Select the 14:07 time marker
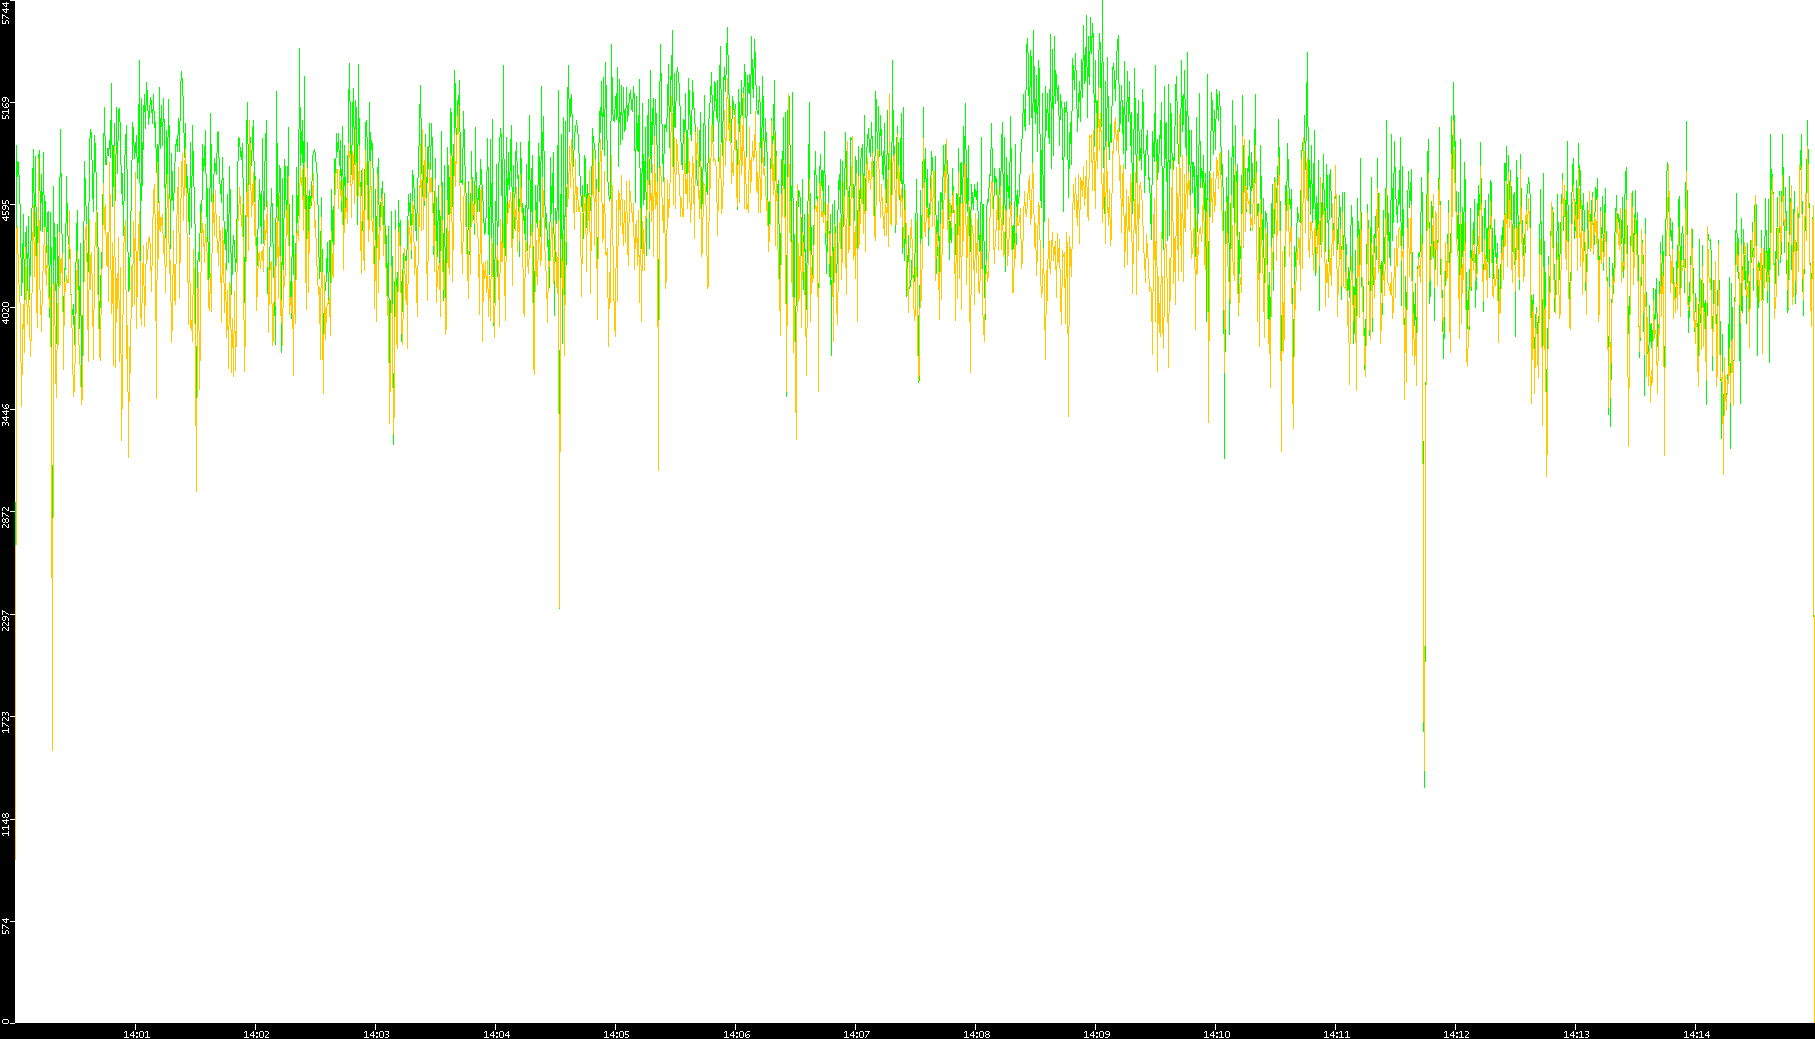The image size is (1815, 1039). click(x=856, y=1034)
